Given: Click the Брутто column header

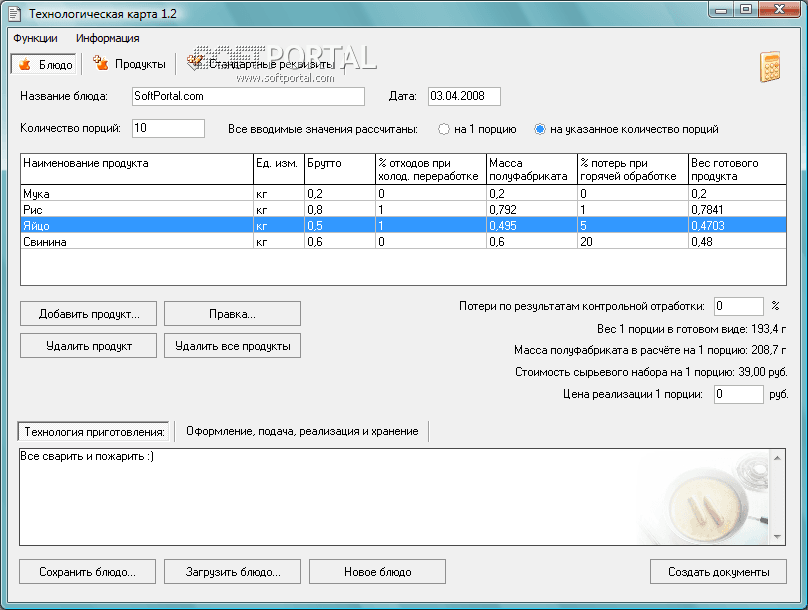Looking at the screenshot, I should pos(340,169).
